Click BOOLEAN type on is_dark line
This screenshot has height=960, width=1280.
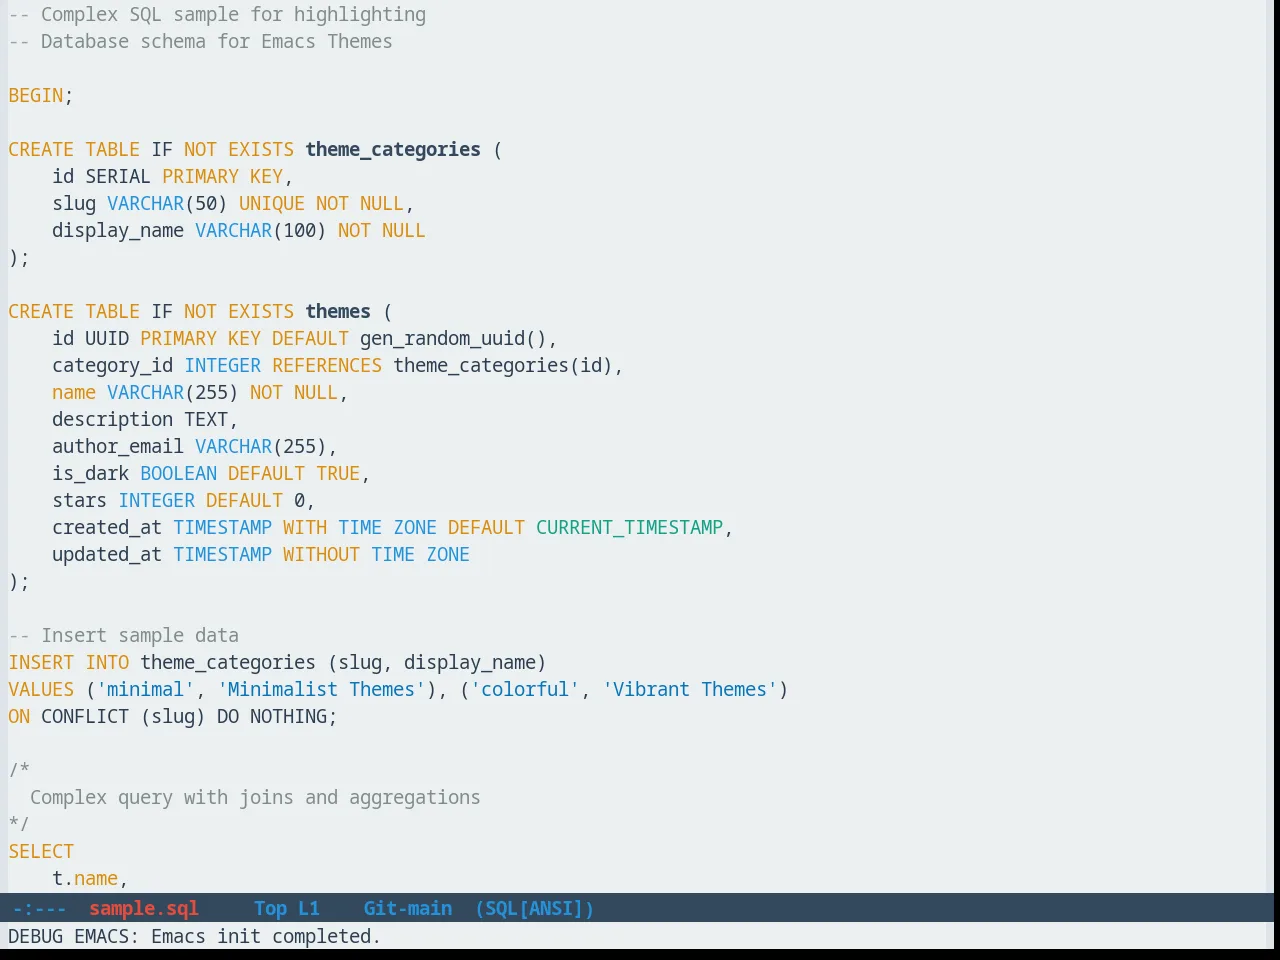(178, 473)
